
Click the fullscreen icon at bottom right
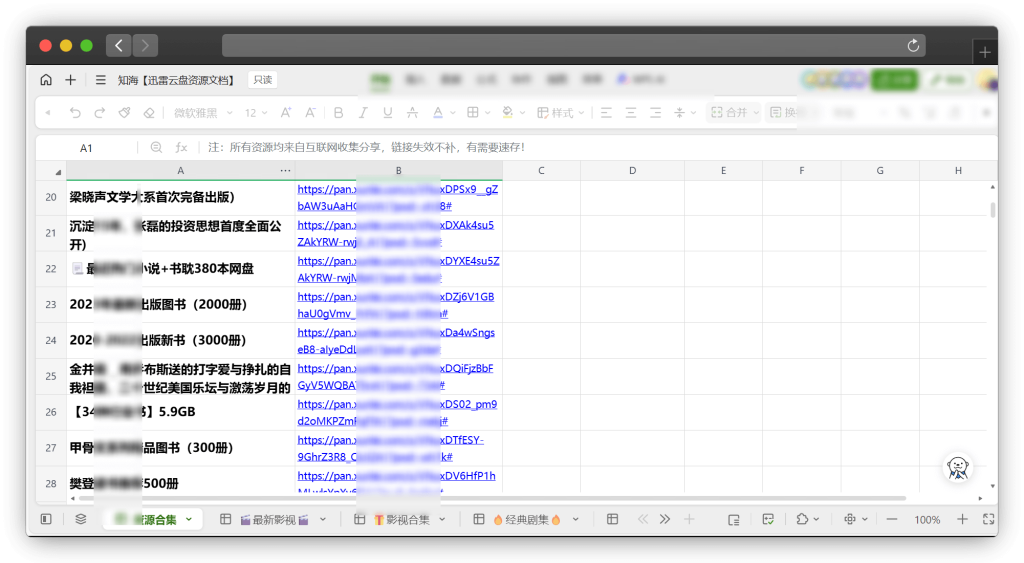pyautogui.click(x=988, y=519)
